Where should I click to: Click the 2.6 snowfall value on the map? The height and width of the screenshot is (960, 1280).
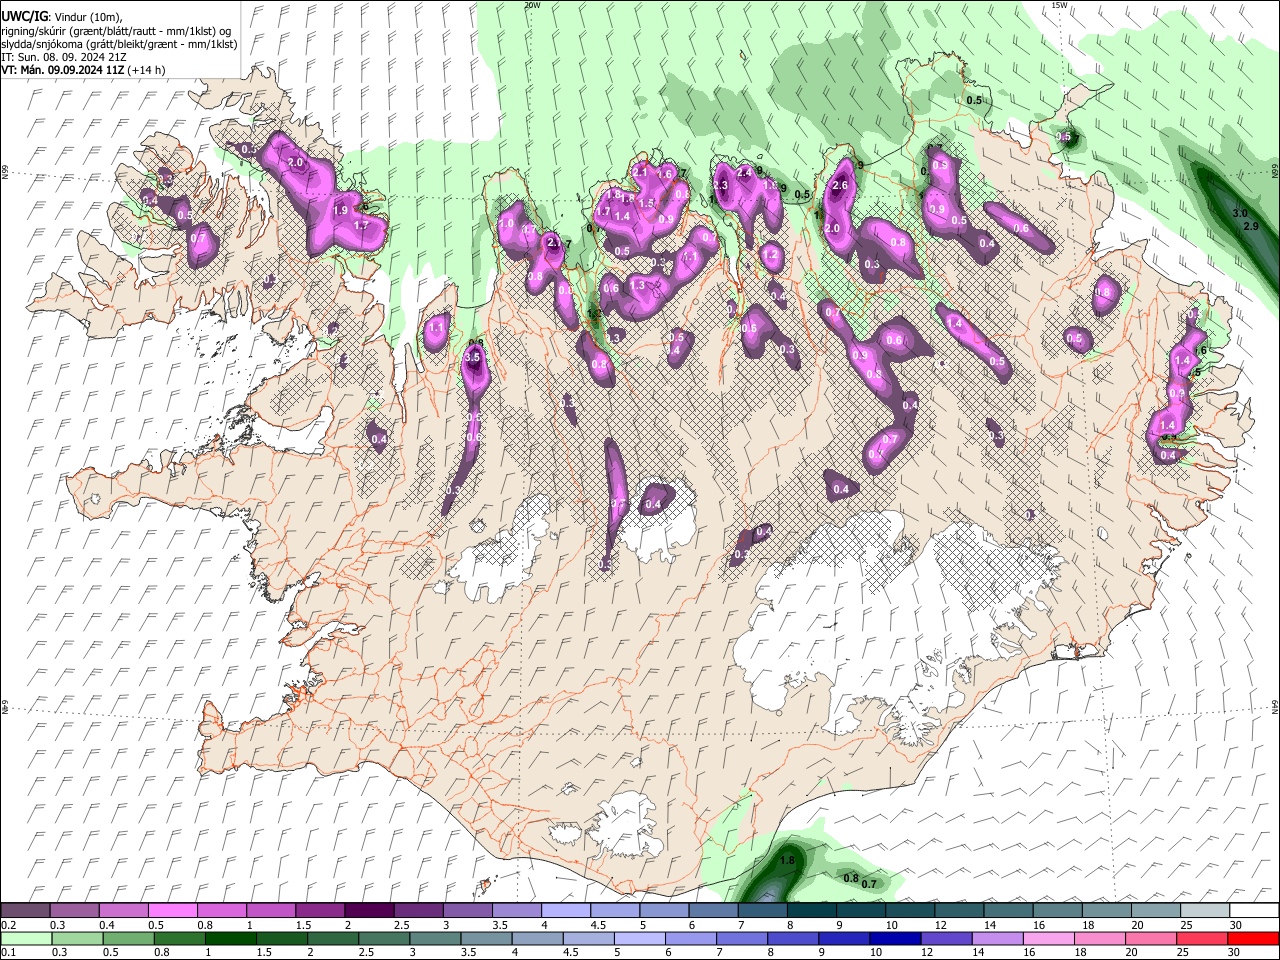(840, 185)
